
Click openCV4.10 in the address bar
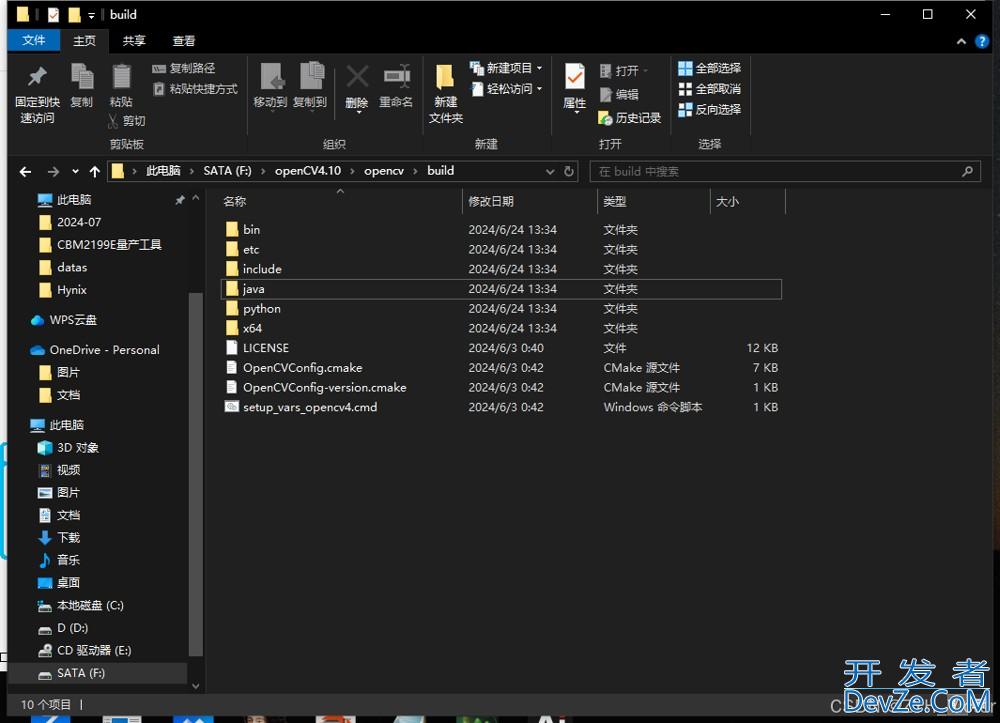(308, 171)
